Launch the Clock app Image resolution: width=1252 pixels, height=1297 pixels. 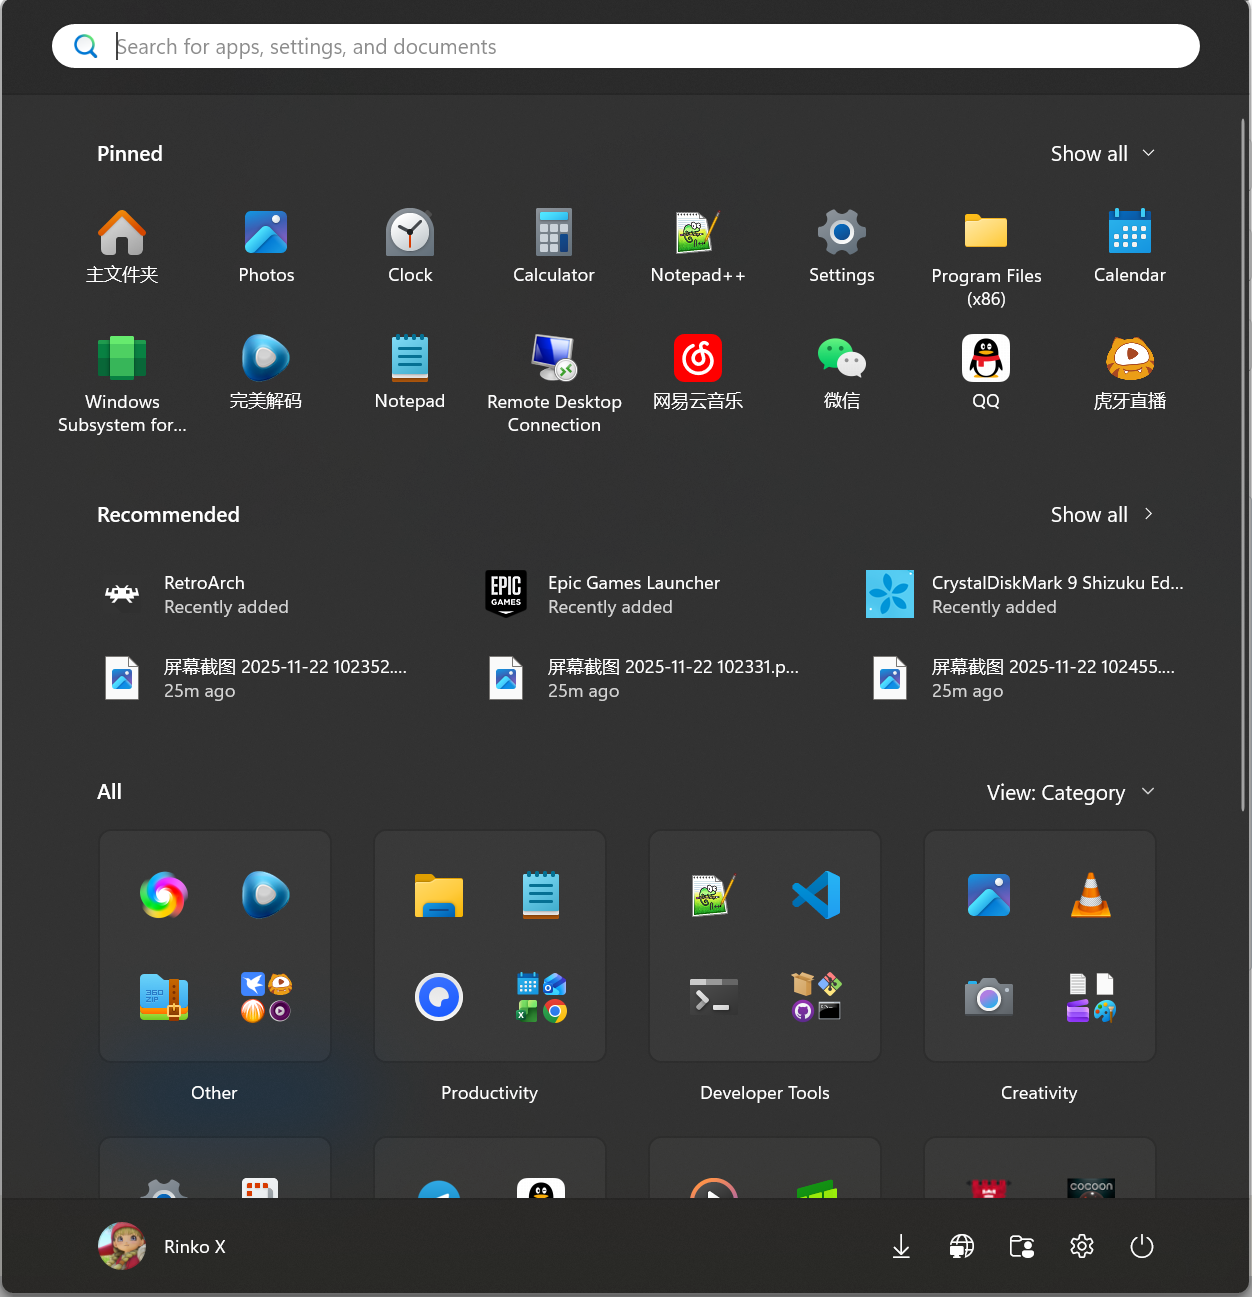[x=409, y=246]
